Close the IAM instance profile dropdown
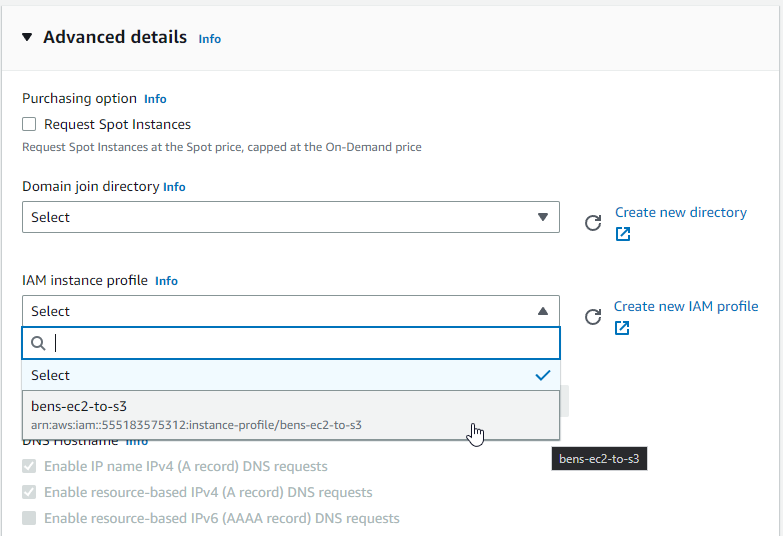Screen dimensions: 783x536 point(290,311)
